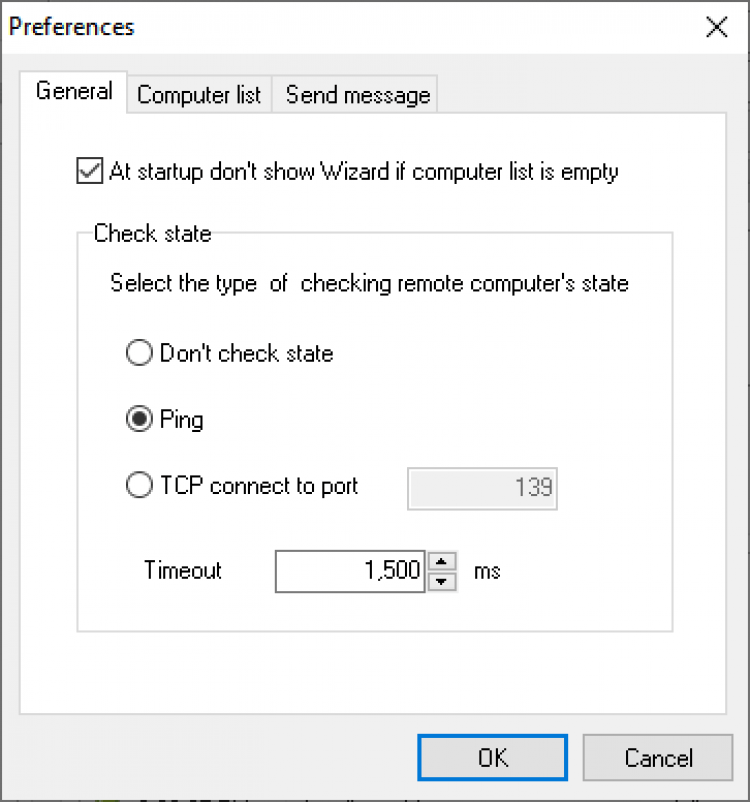Confirm settings with the OK button
The image size is (750, 802).
(x=492, y=758)
